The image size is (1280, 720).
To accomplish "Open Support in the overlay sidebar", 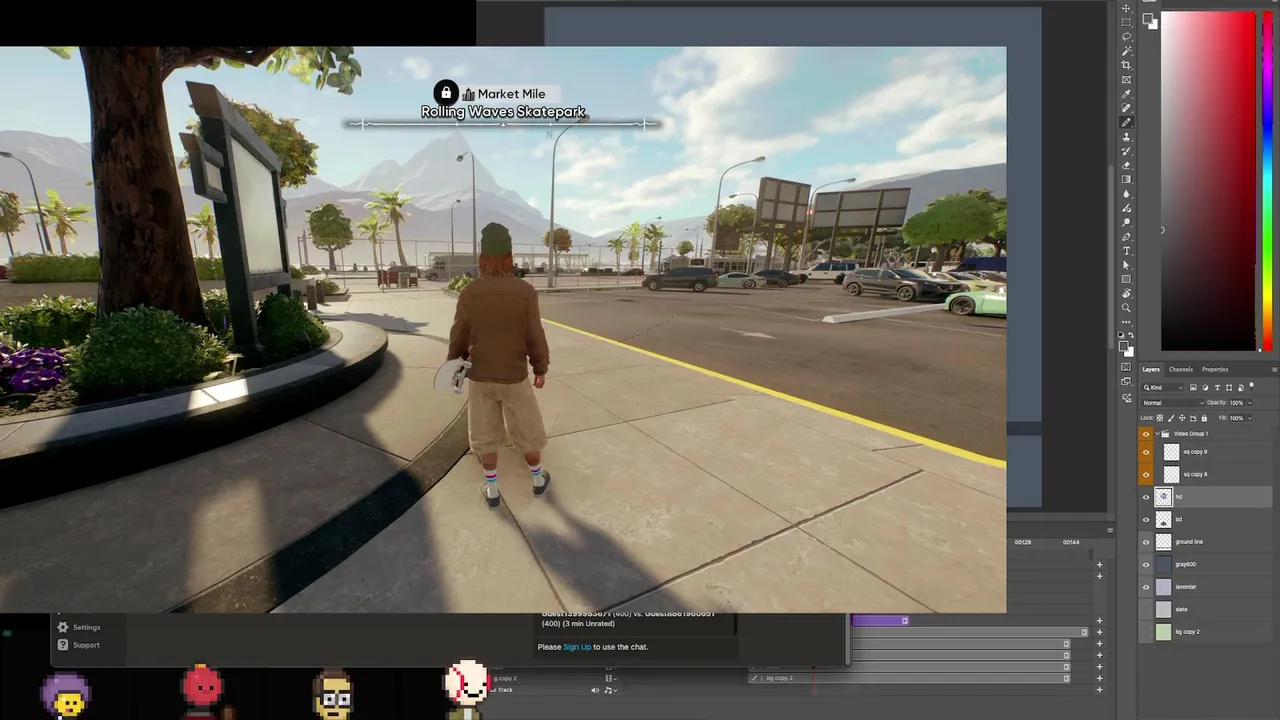I will (78, 645).
